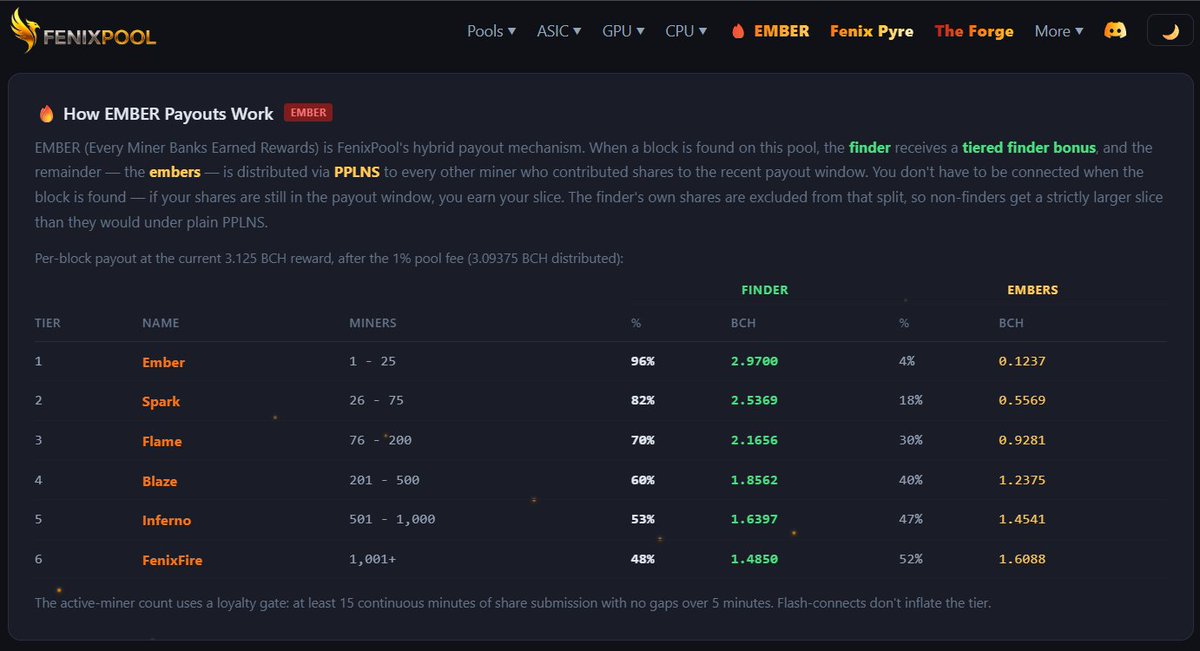Click the MINERS column header
Viewport: 1200px width, 651px height.
pos(372,323)
